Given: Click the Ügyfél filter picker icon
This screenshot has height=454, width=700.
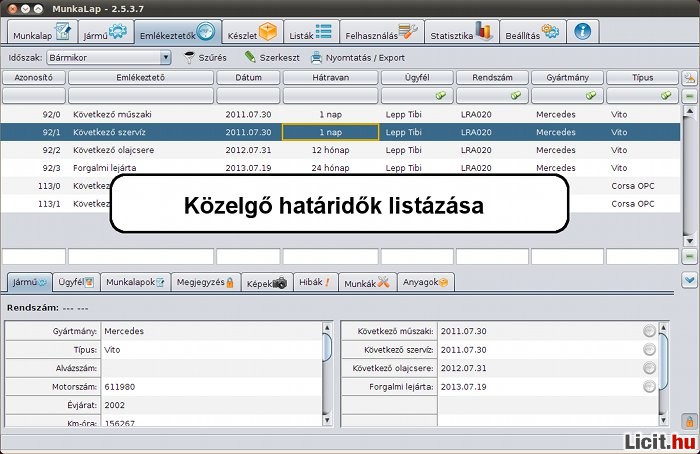Looking at the screenshot, I should click(441, 96).
